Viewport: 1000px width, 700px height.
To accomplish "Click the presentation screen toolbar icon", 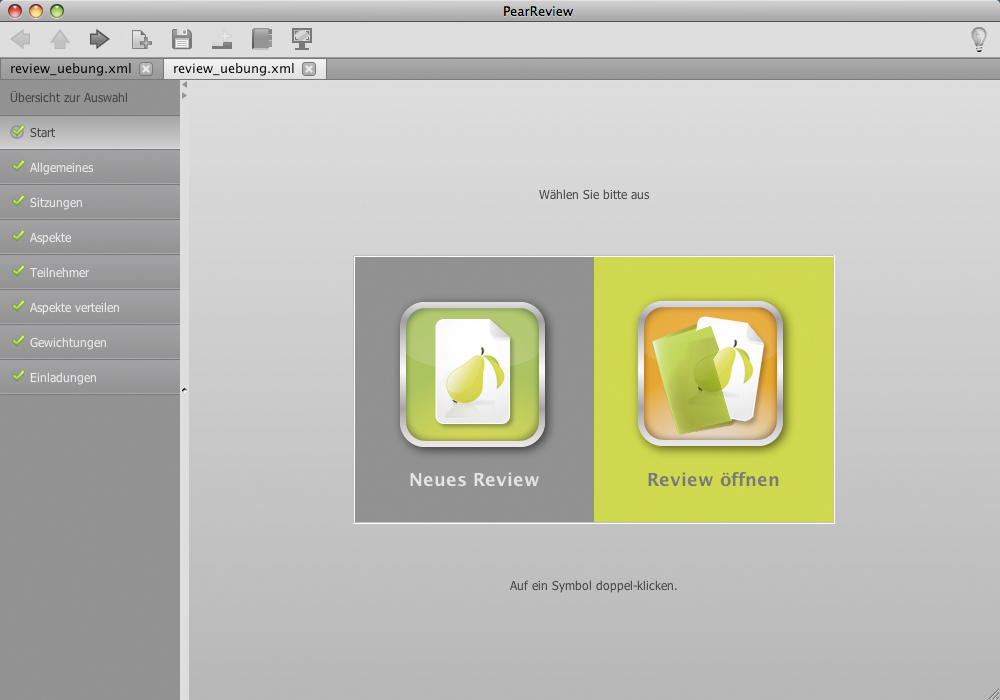I will coord(302,39).
